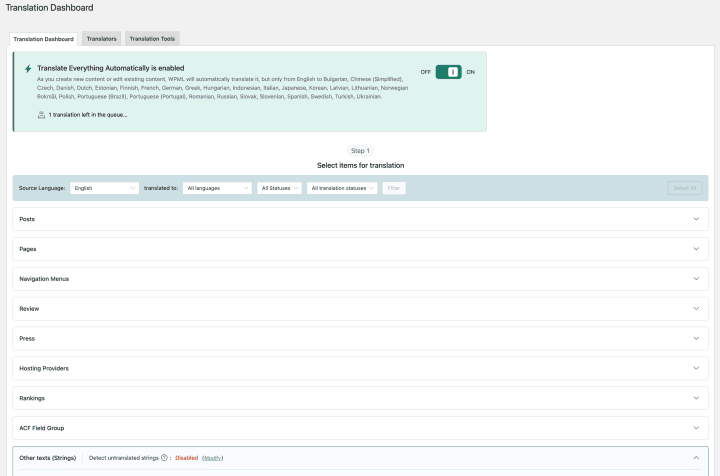Toggle Translate Everything Automatically switch
The image size is (720, 476).
tap(448, 72)
